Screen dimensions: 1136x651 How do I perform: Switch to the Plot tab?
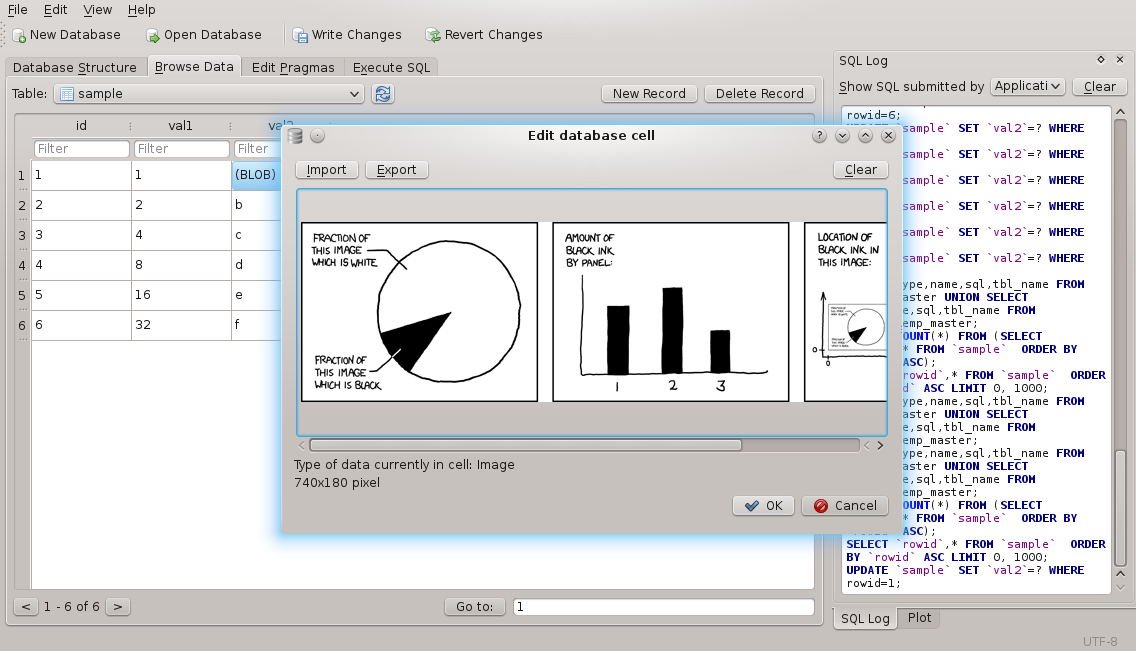[x=919, y=618]
